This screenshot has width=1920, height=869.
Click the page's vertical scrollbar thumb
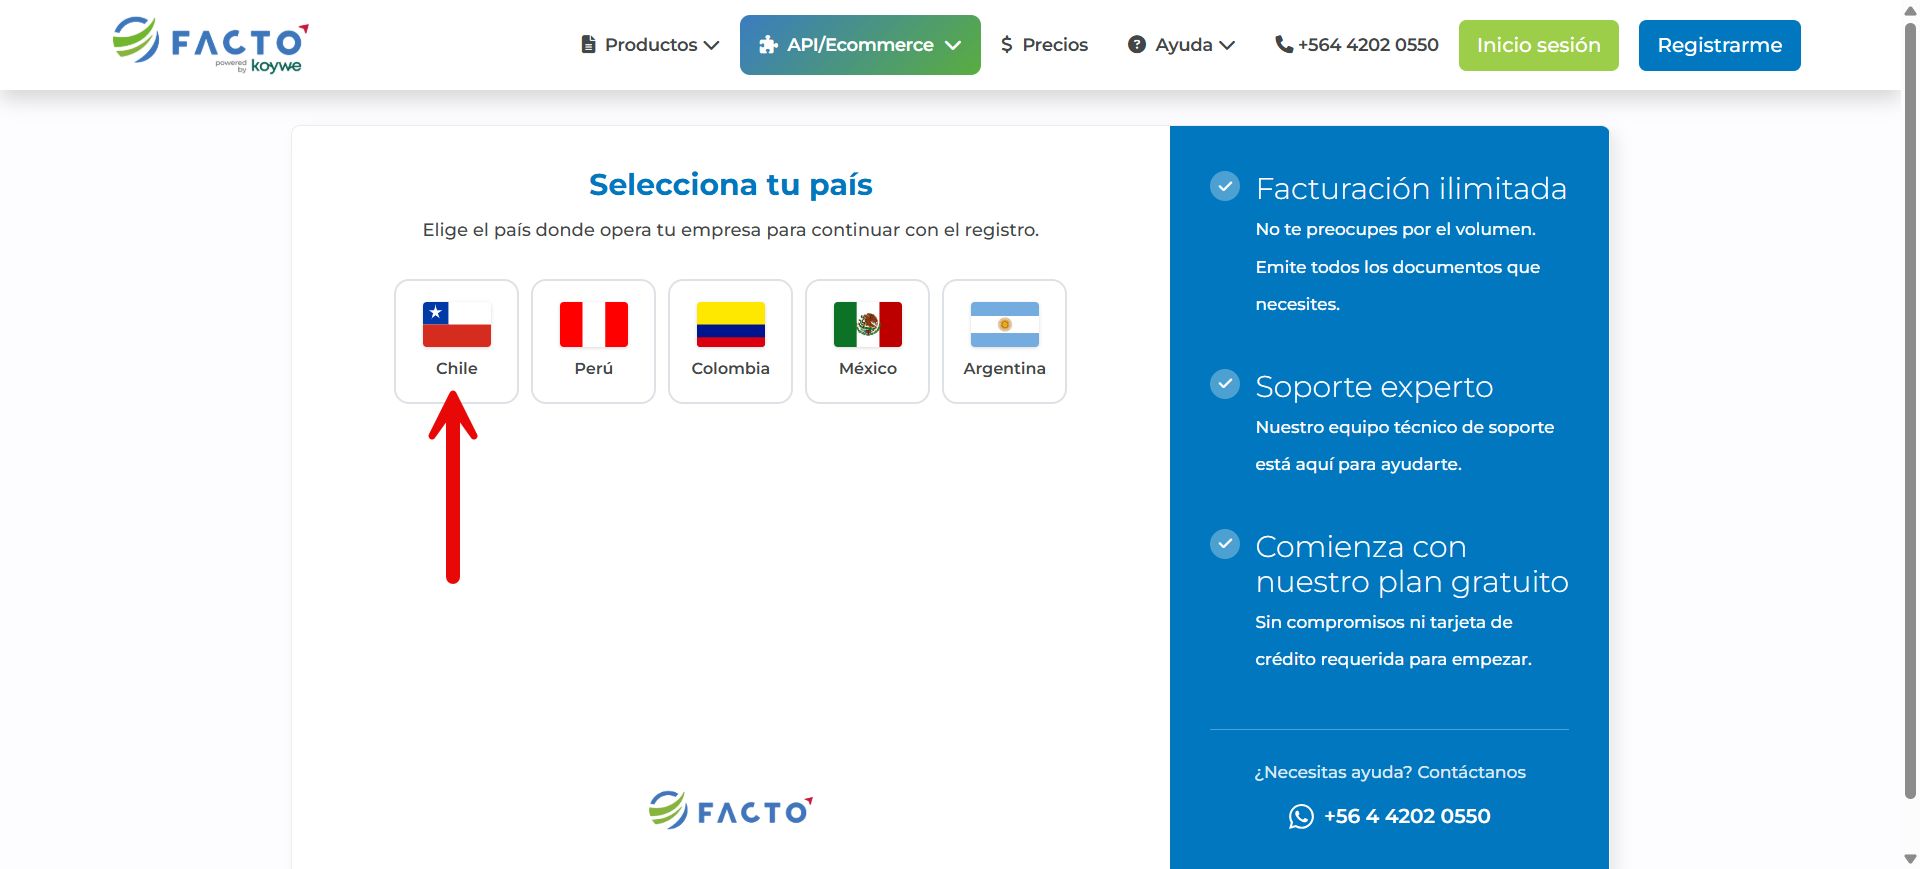pyautogui.click(x=1910, y=410)
